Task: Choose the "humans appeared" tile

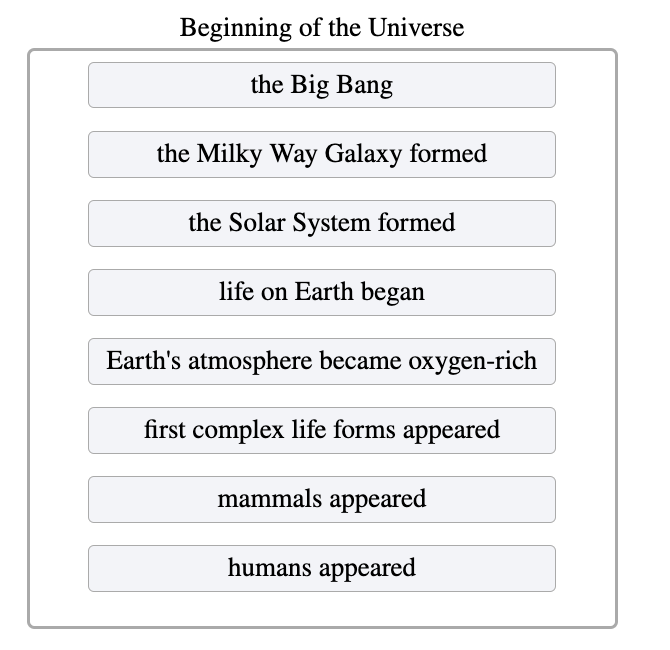Action: 322,568
